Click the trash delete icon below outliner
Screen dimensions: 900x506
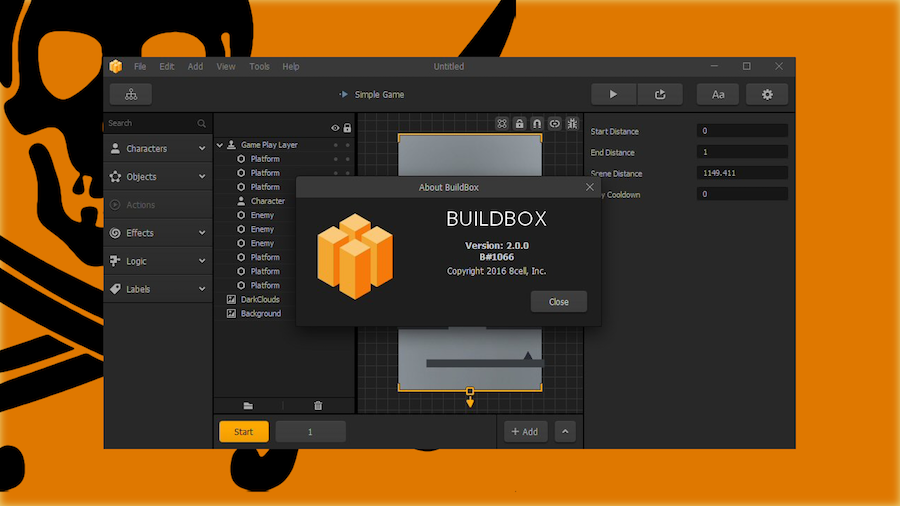coord(318,406)
